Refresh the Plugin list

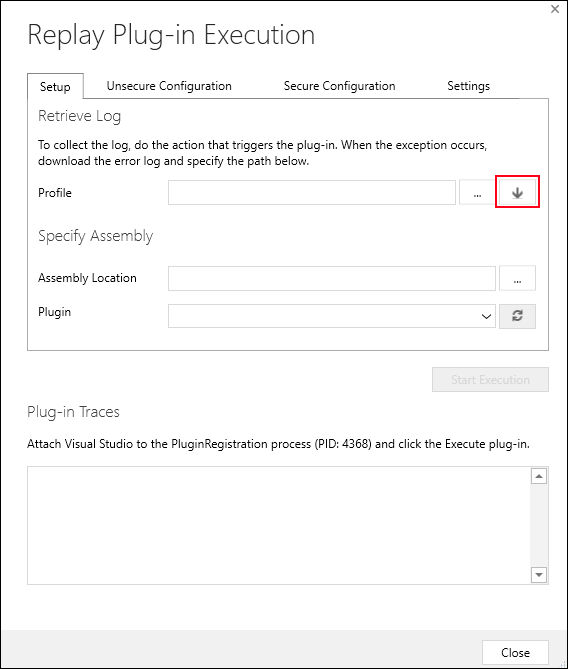click(x=517, y=316)
